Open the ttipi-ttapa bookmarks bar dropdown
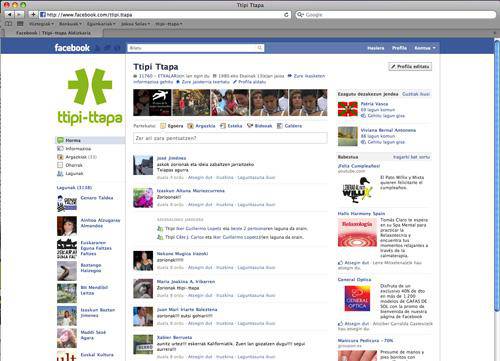The width and height of the screenshot is (500, 361). pos(169,24)
